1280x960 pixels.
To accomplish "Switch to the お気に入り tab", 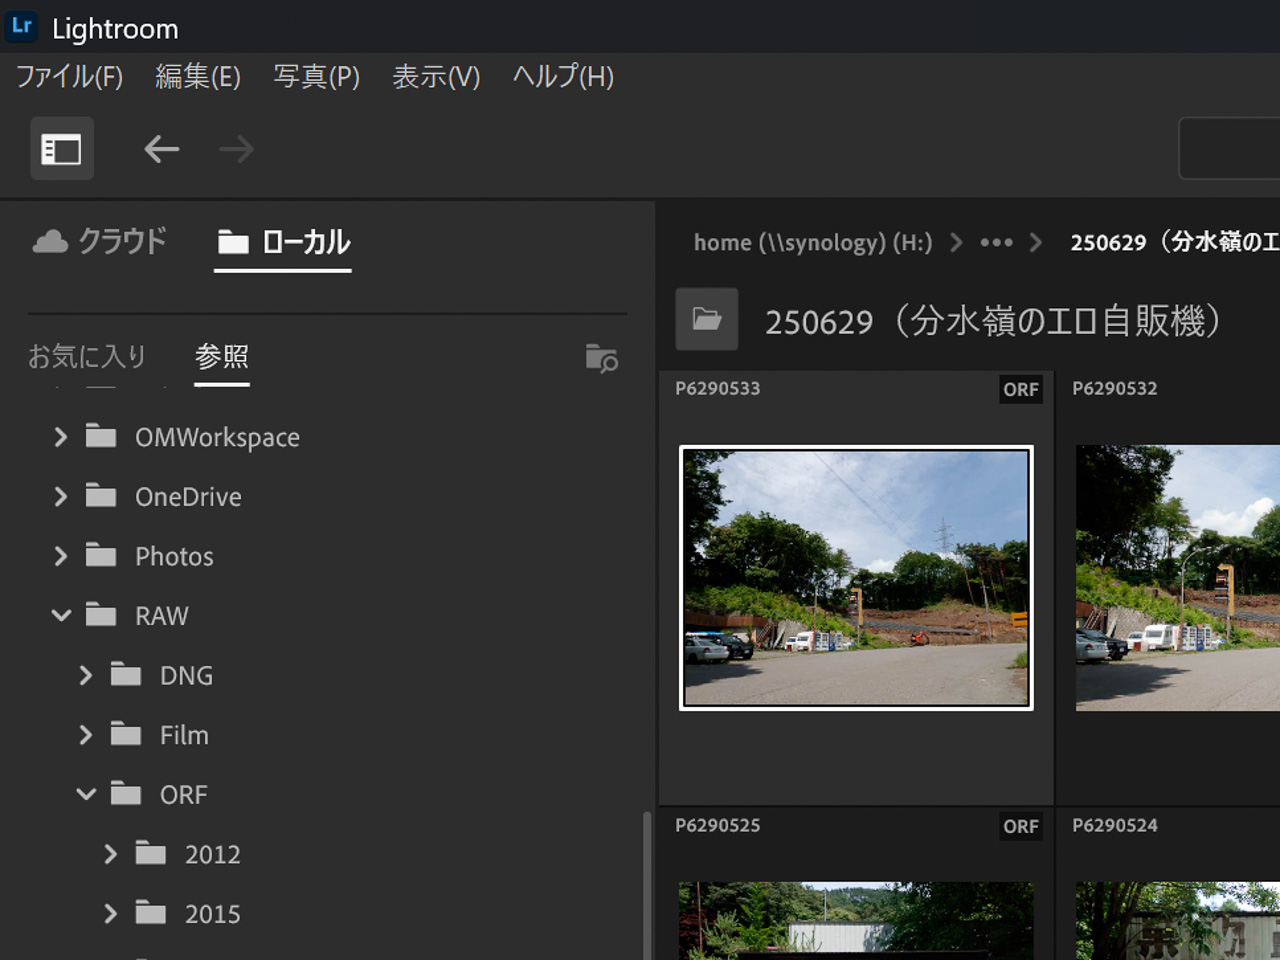I will coord(87,356).
